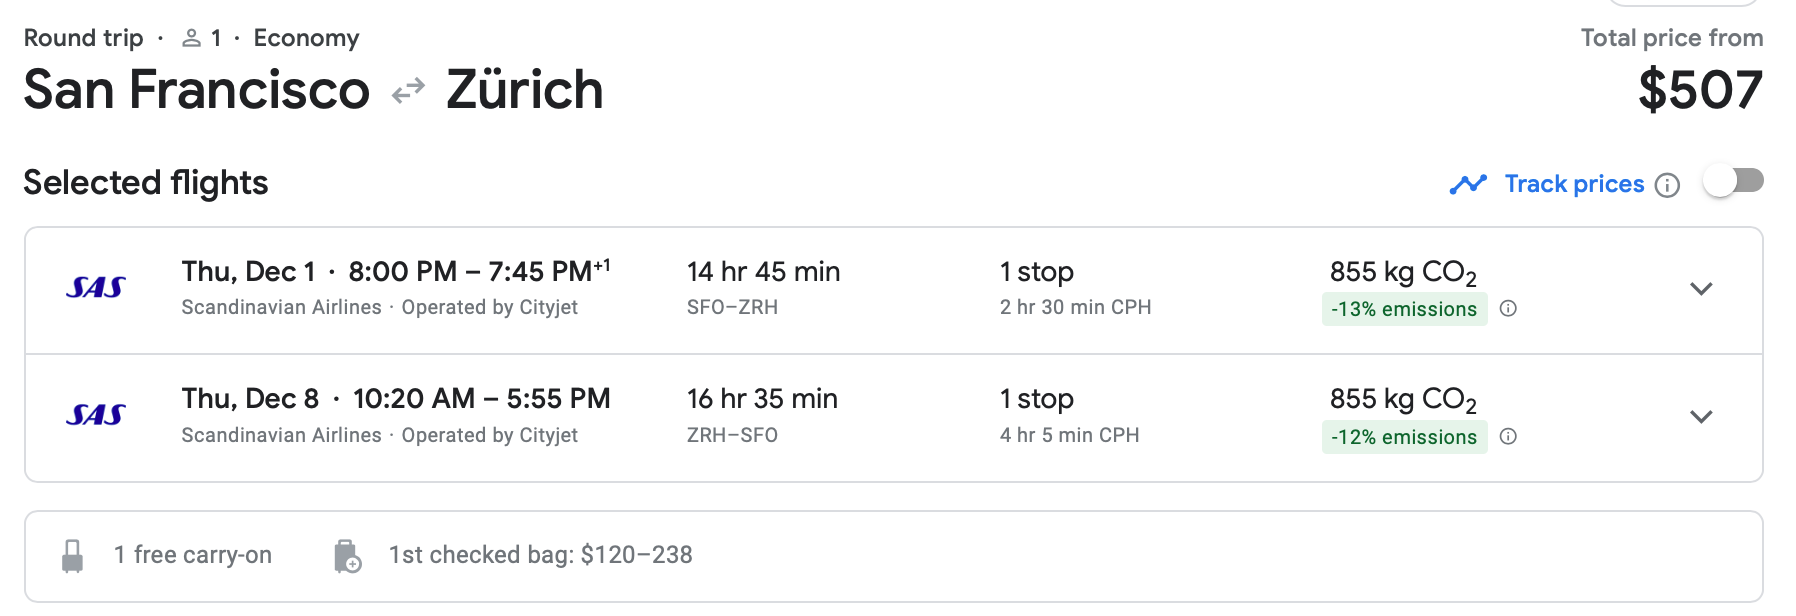Image resolution: width=1796 pixels, height=616 pixels.
Task: Enable the Track prices toggle
Action: pyautogui.click(x=1733, y=181)
